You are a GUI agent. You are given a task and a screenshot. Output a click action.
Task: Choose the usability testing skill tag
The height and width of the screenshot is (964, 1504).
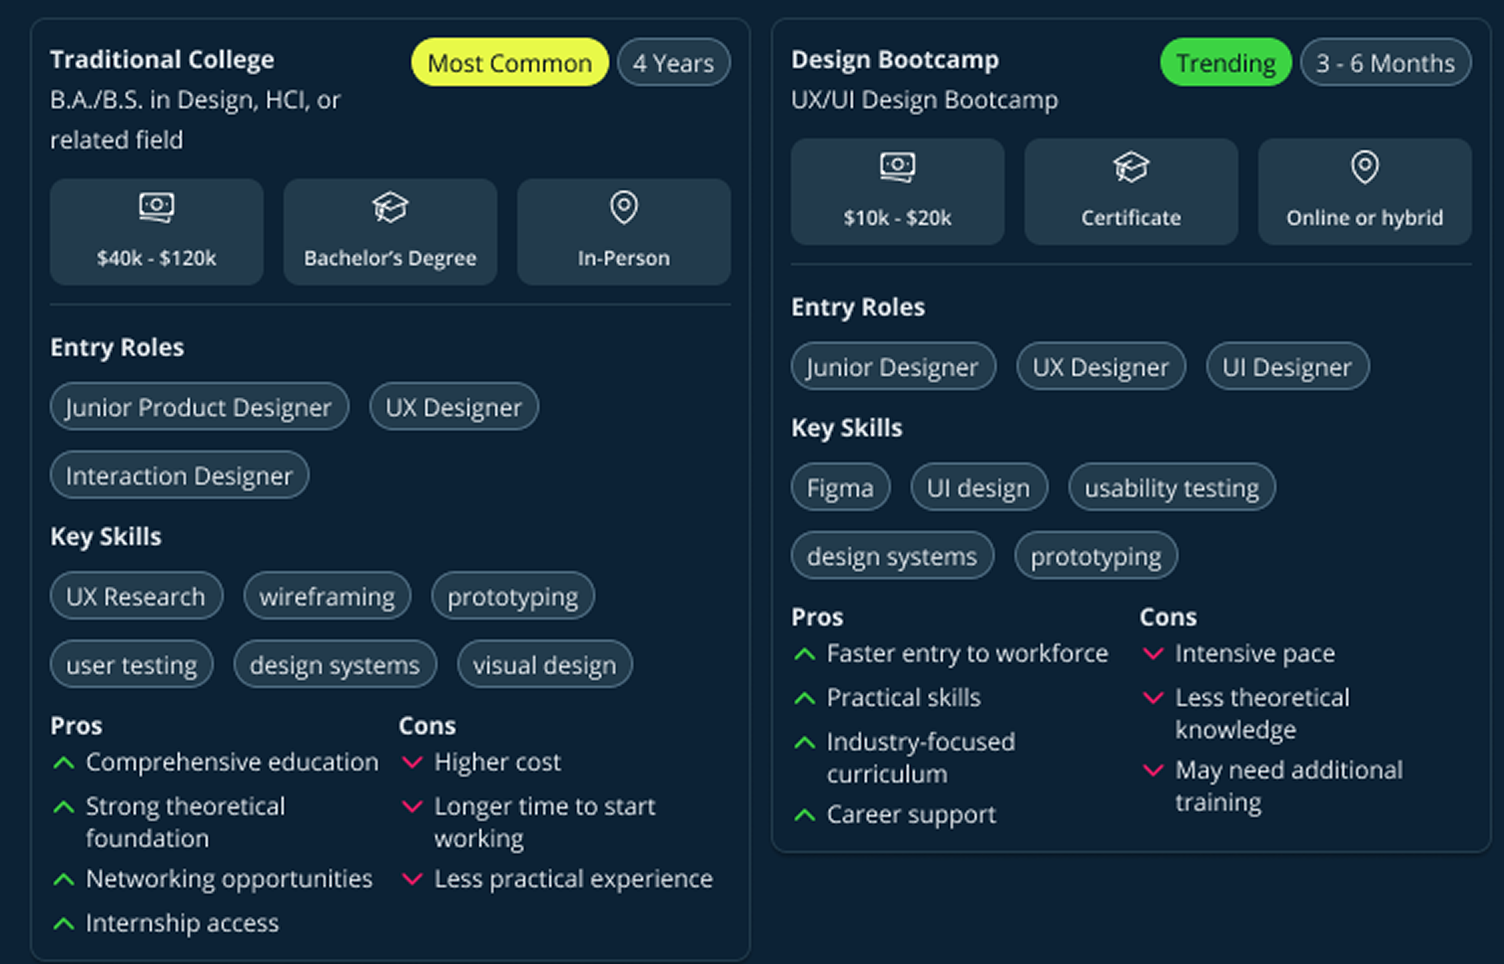(x=1171, y=488)
